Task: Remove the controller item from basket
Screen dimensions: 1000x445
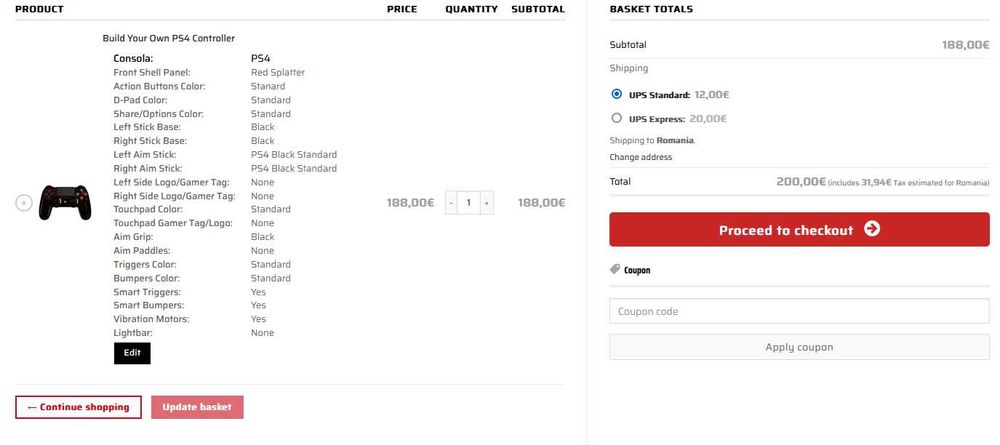Action: pyautogui.click(x=24, y=203)
